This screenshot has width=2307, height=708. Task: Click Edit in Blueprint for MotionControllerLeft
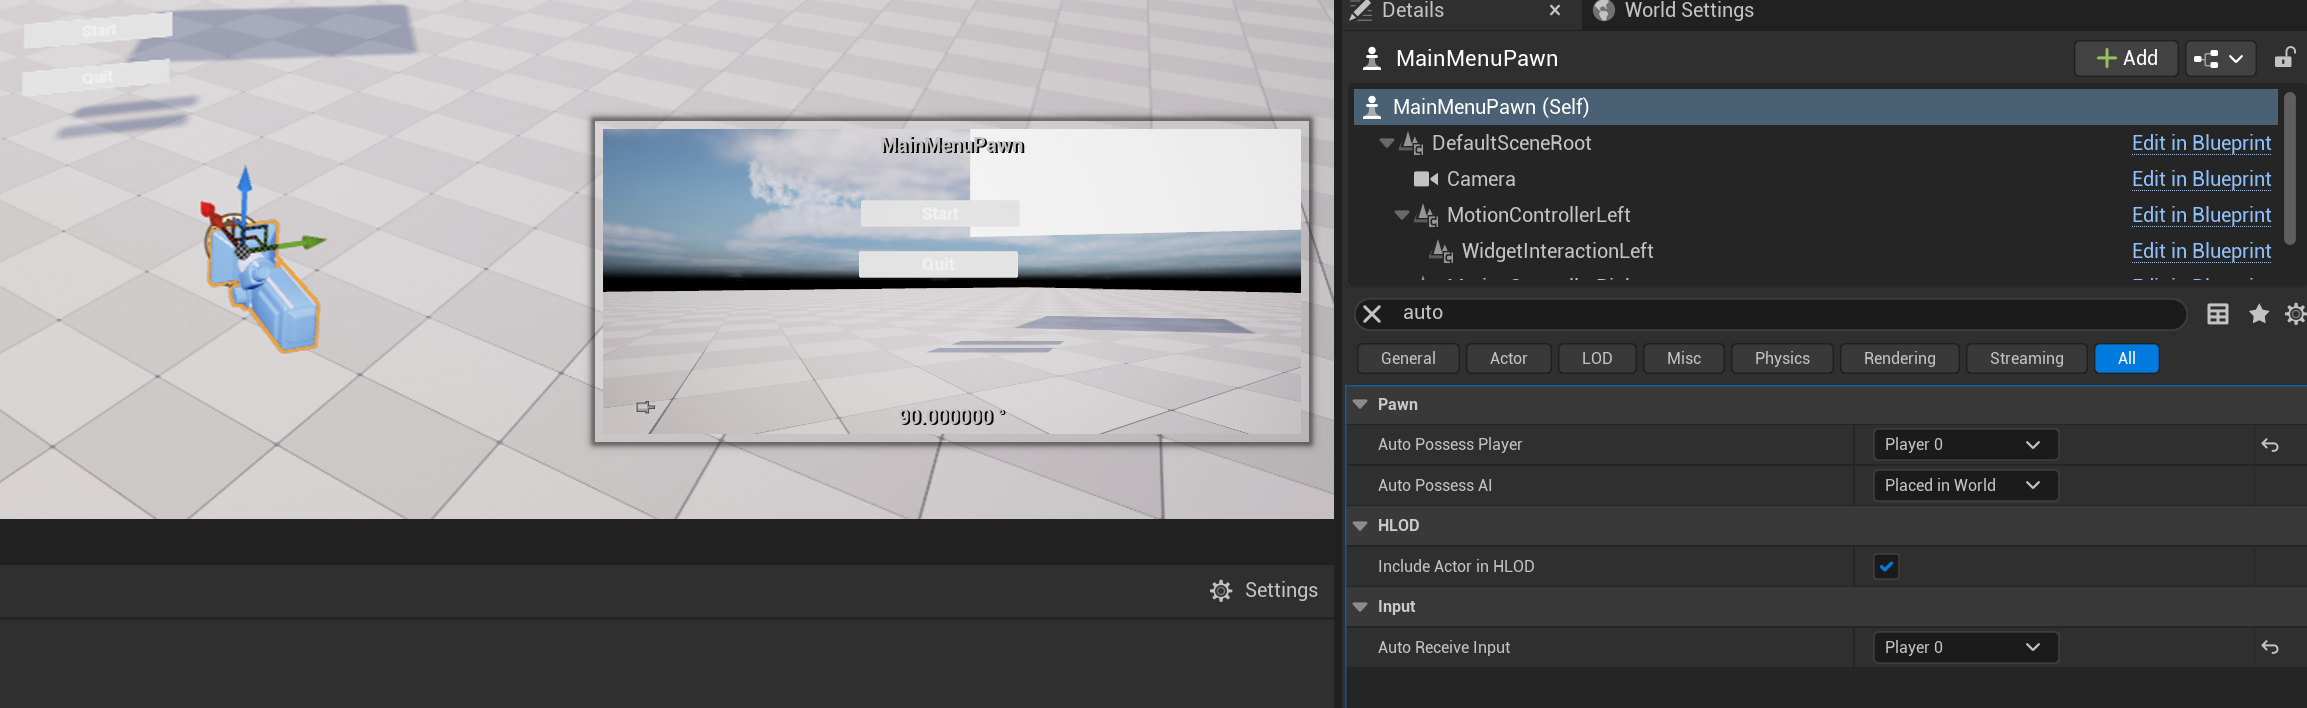(2201, 215)
